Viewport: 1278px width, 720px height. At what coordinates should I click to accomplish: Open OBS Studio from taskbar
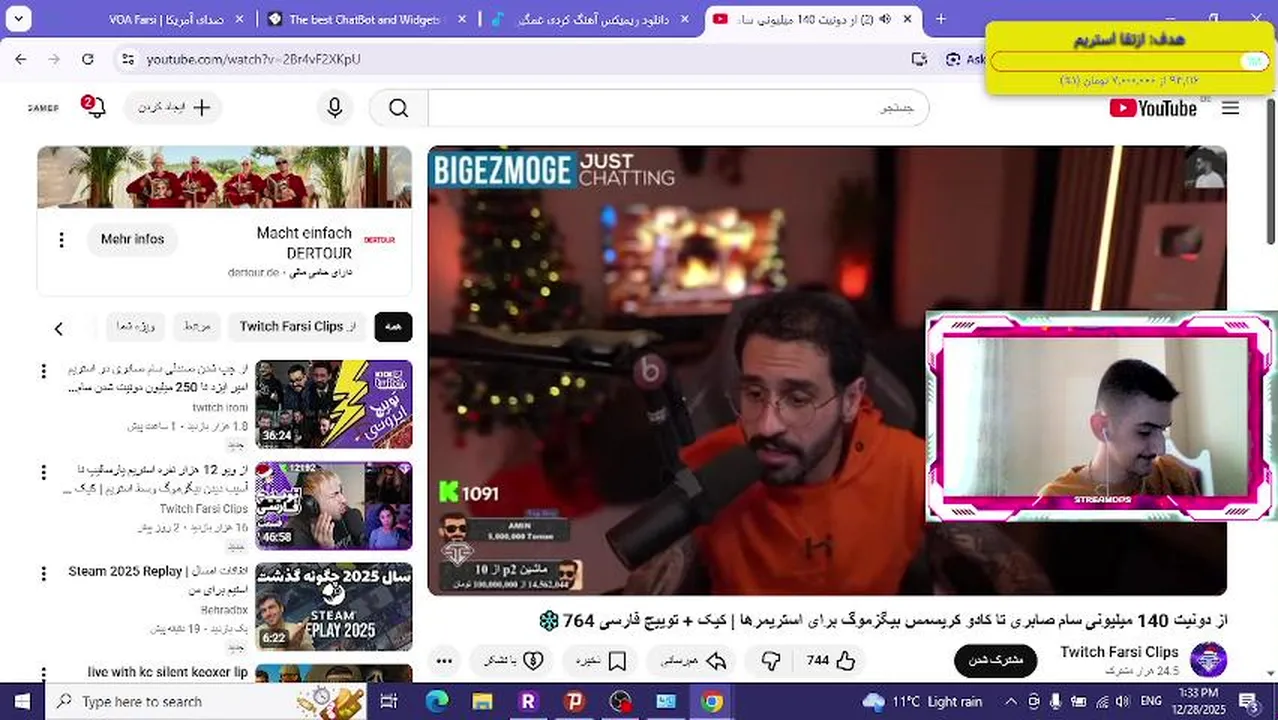point(621,701)
